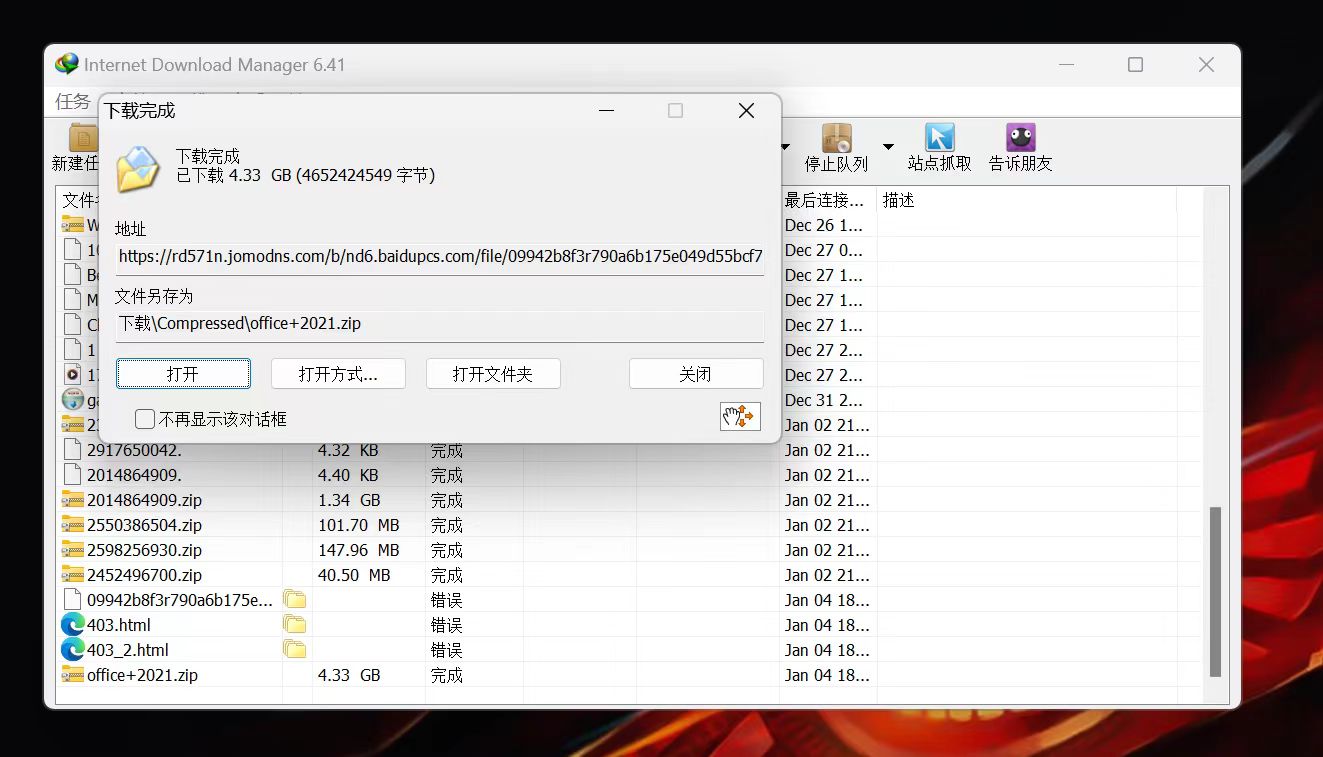Screen dimensions: 1323x757
Task: Click the 文件另存为 path field
Action: pyautogui.click(x=440, y=324)
